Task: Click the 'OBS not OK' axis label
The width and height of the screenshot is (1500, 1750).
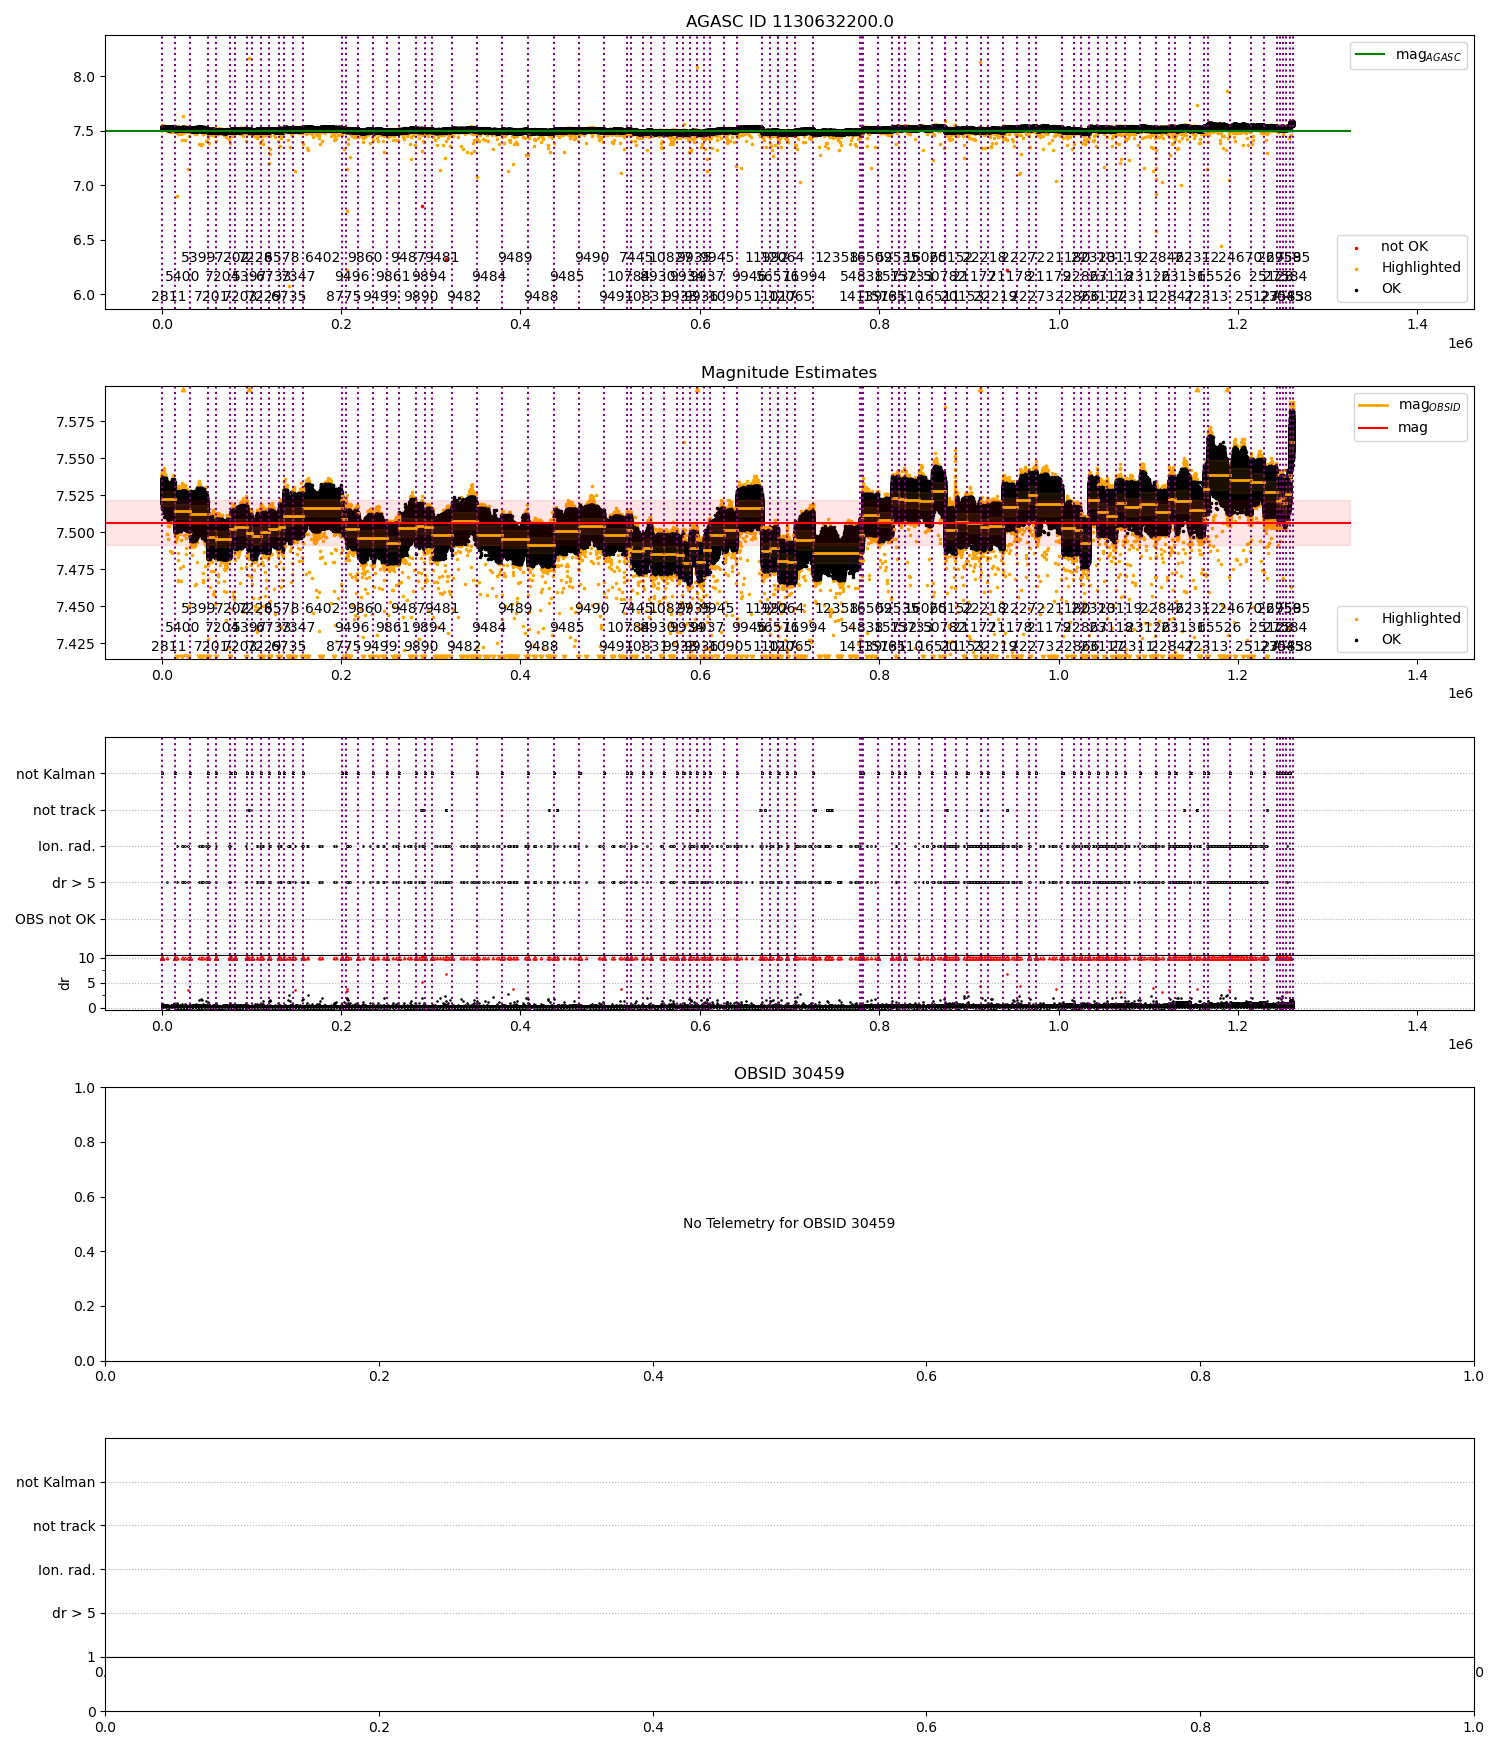Action: 55,919
